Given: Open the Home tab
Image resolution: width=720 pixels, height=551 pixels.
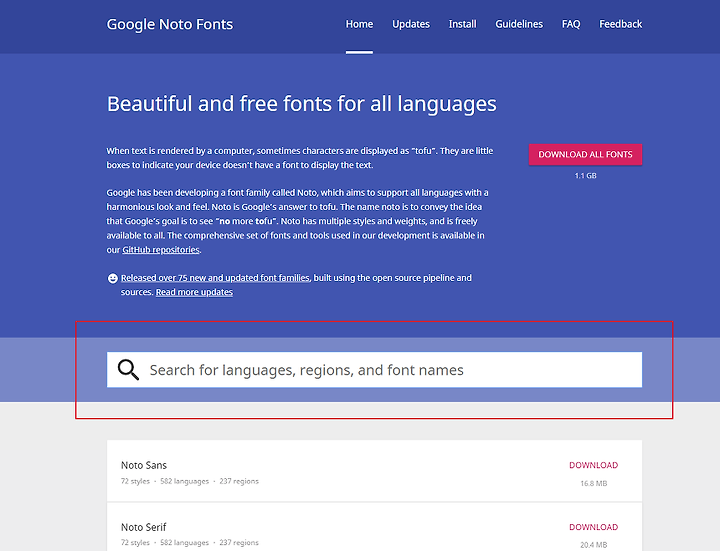Looking at the screenshot, I should (359, 24).
